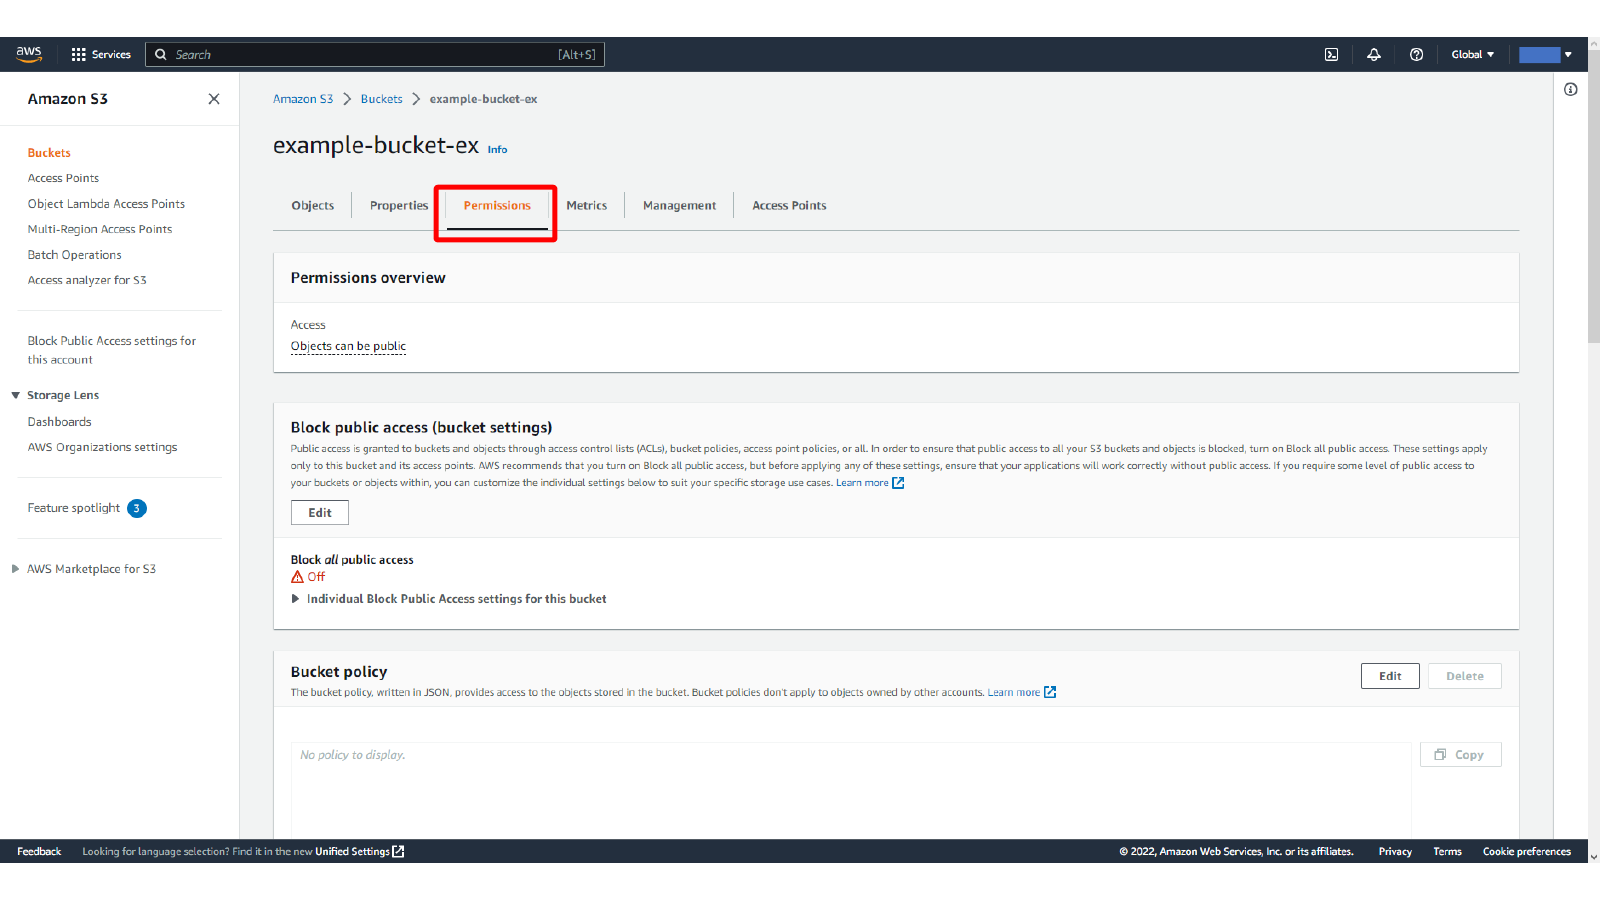Click the Info link beside bucket name
Viewport: 1601px width, 900px height.
click(x=497, y=150)
